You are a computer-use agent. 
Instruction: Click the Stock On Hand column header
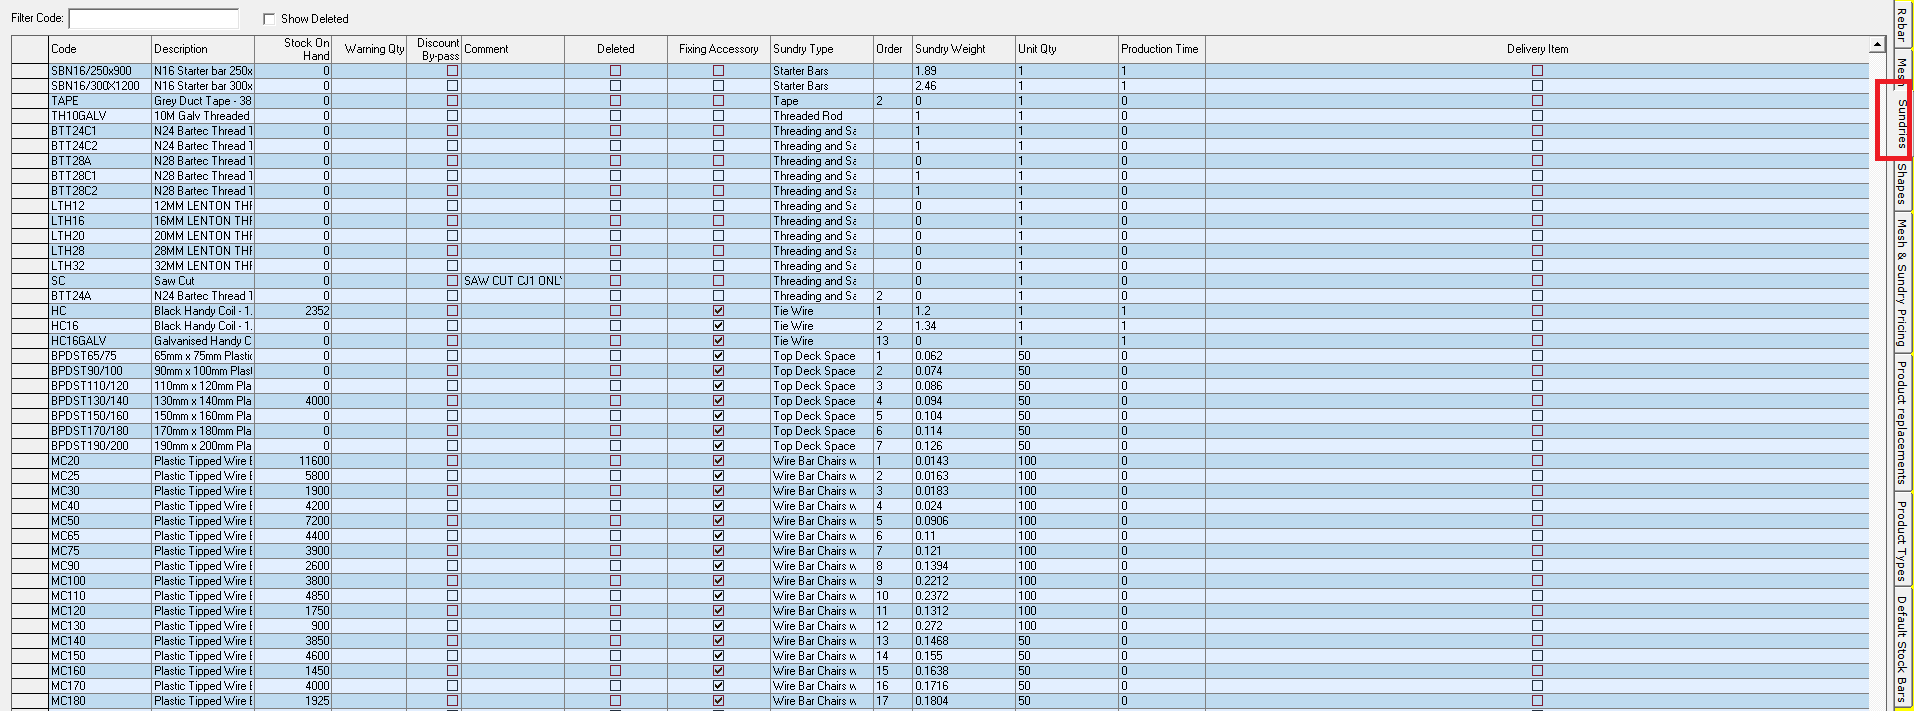[x=293, y=49]
